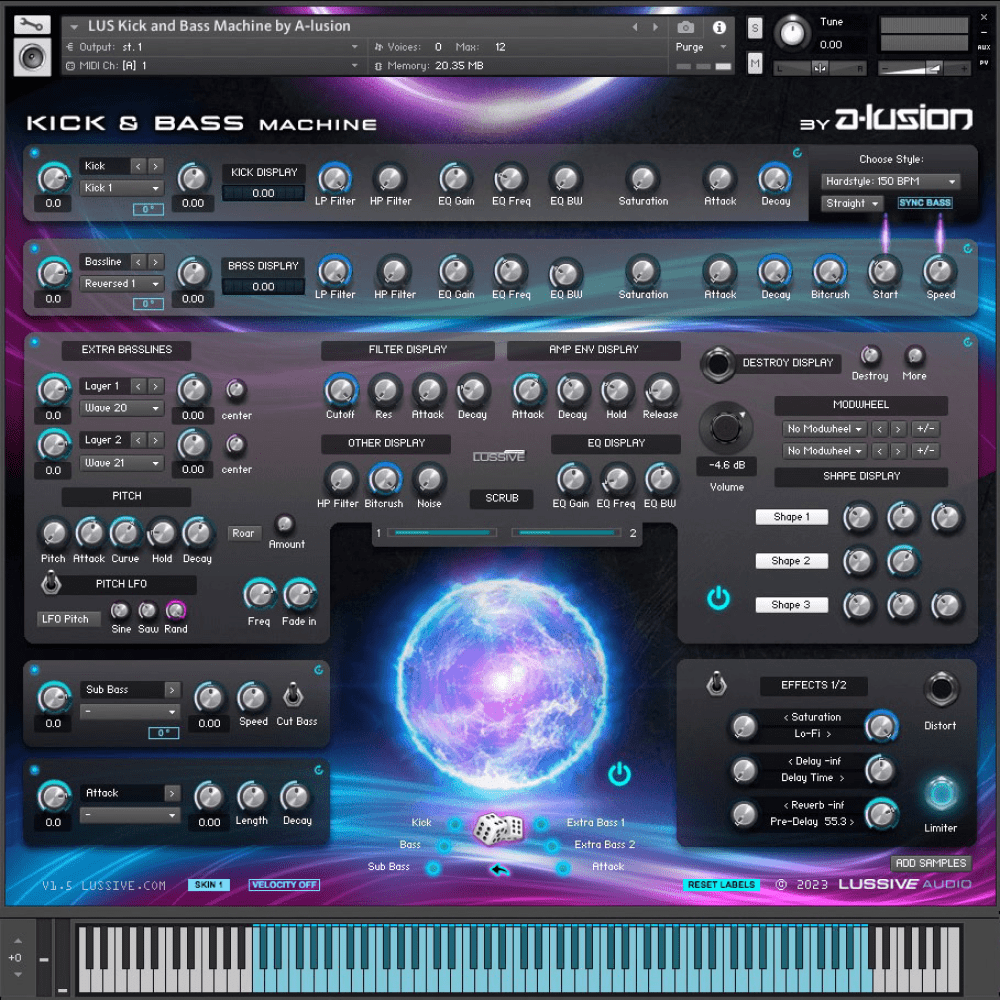Image resolution: width=1000 pixels, height=1000 pixels.
Task: Click the Kick LP Filter knob
Action: point(335,179)
